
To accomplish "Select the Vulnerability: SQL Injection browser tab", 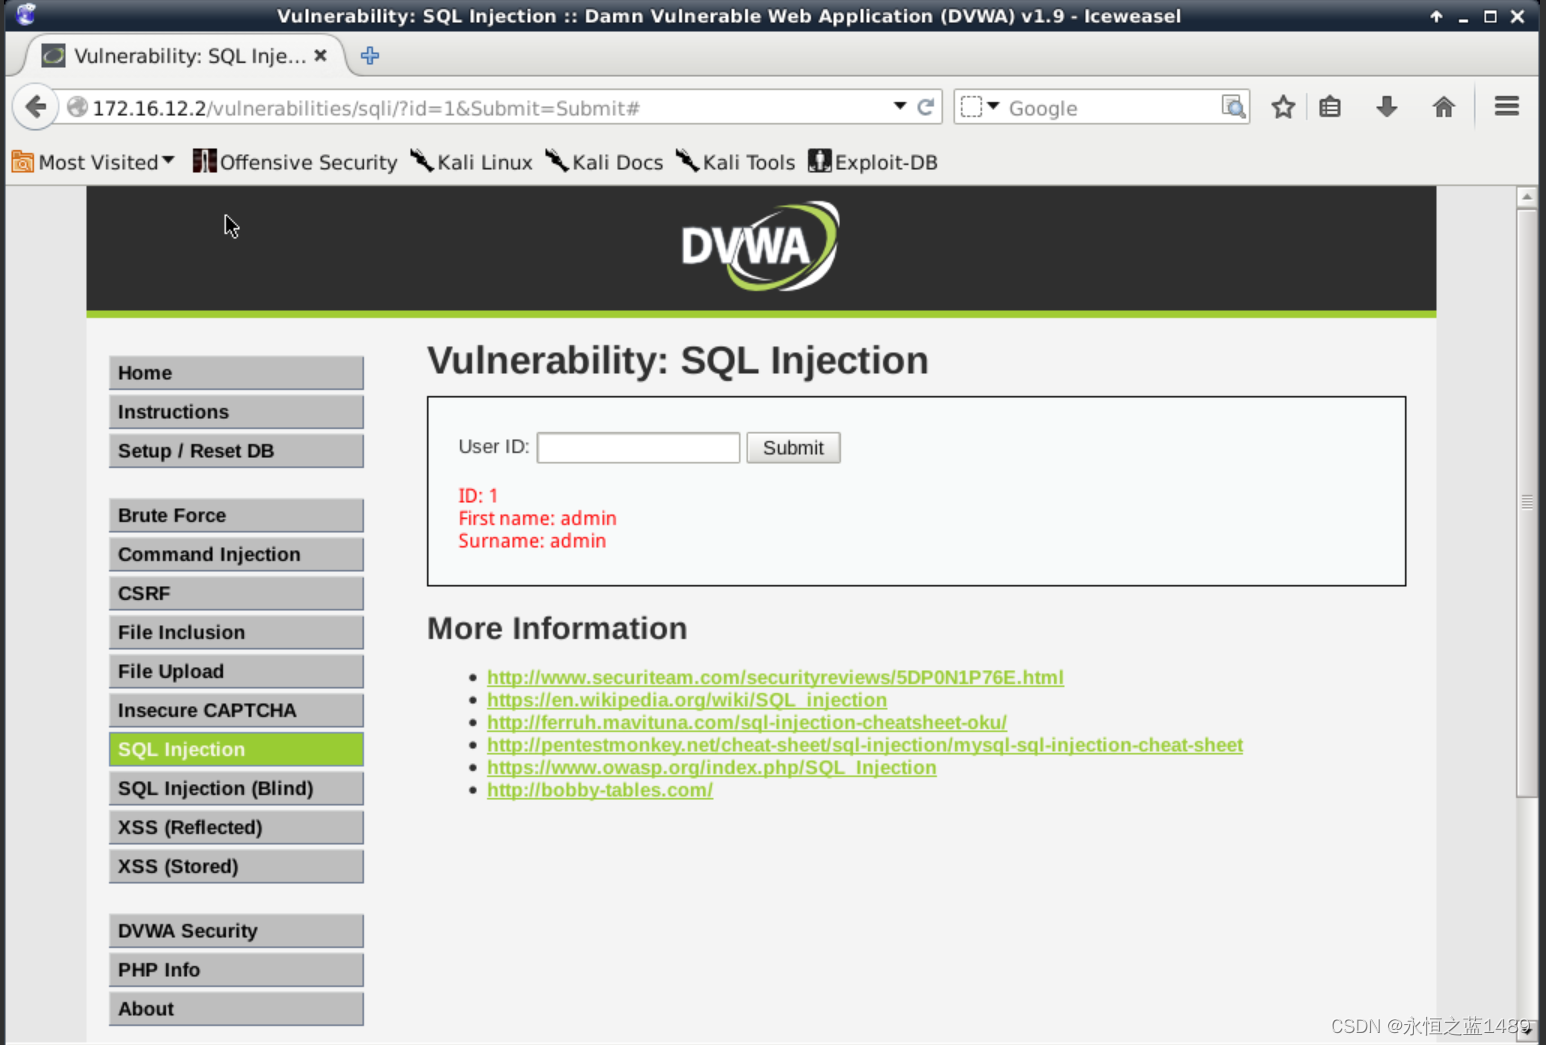I will pos(185,56).
